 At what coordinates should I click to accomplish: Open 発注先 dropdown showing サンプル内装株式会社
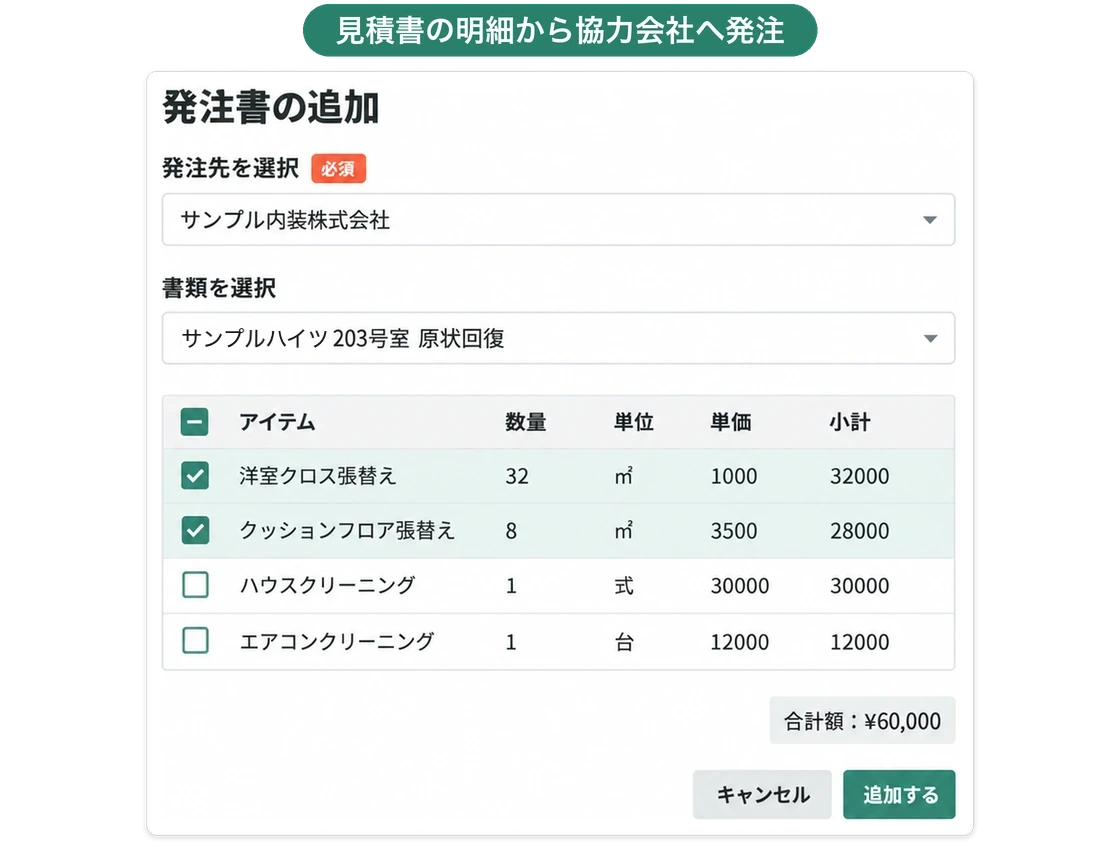tap(558, 219)
